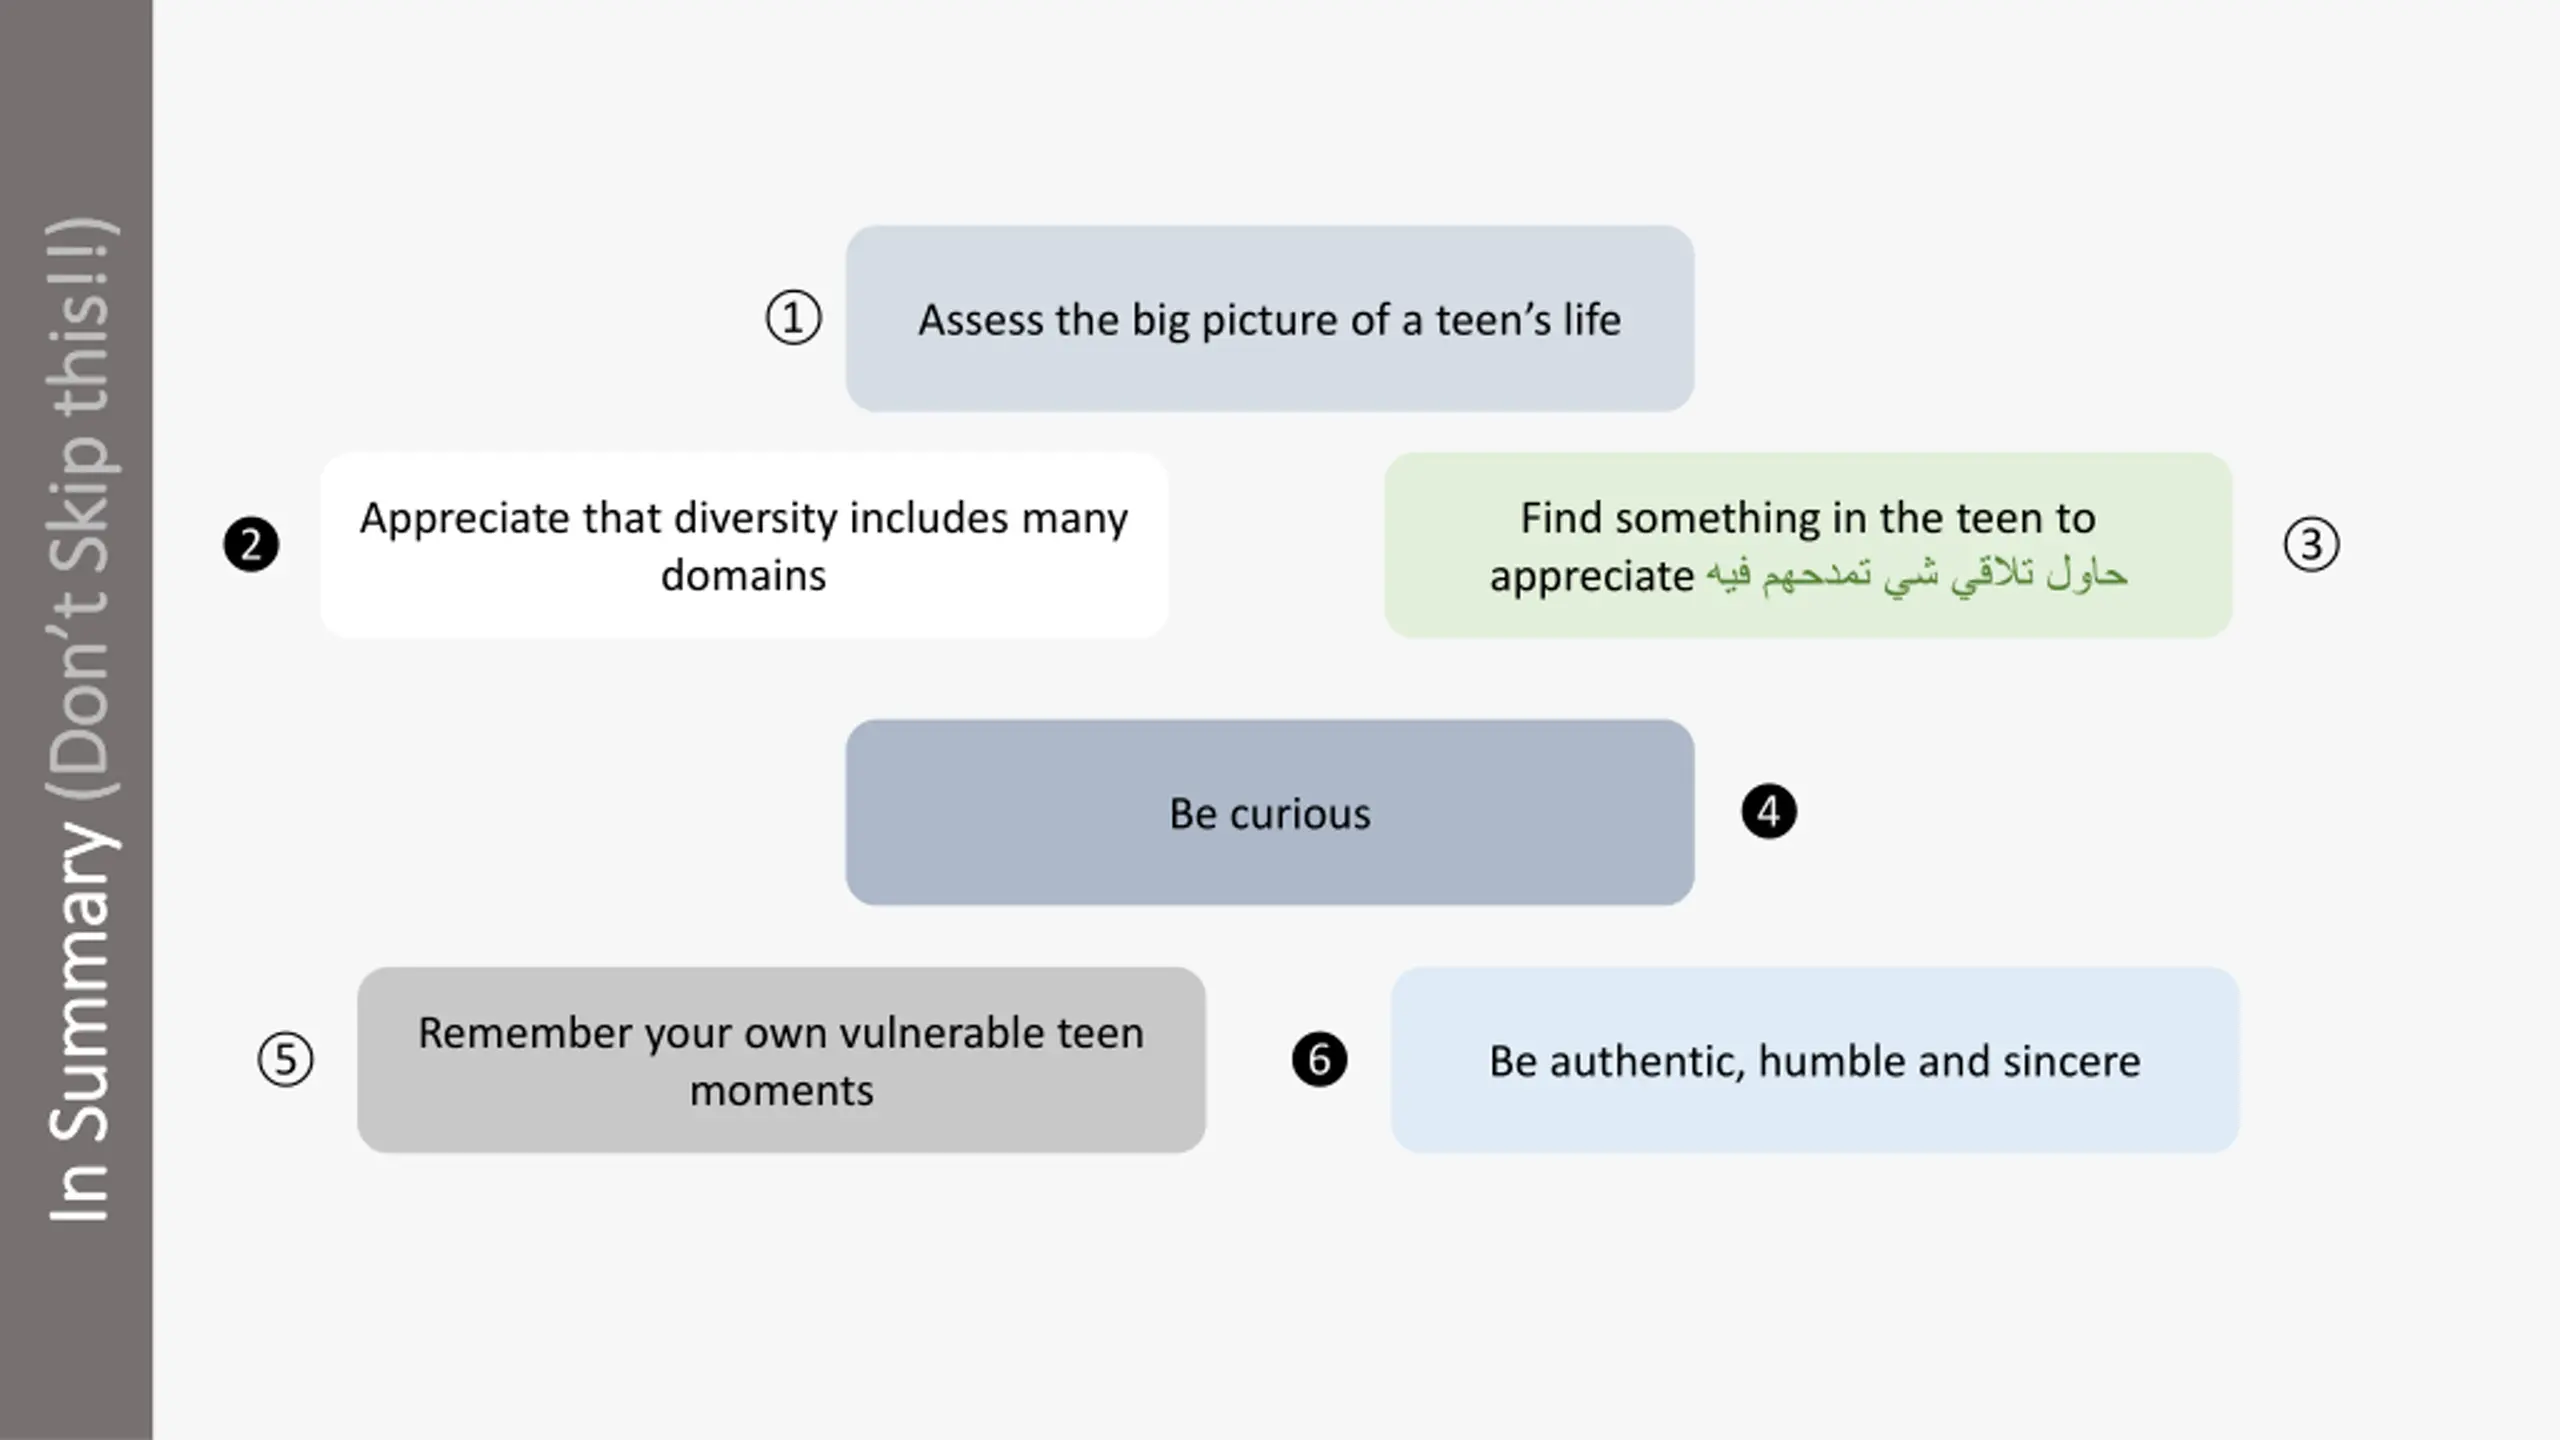Select the 'Assess the big picture' box

(x=1270, y=318)
